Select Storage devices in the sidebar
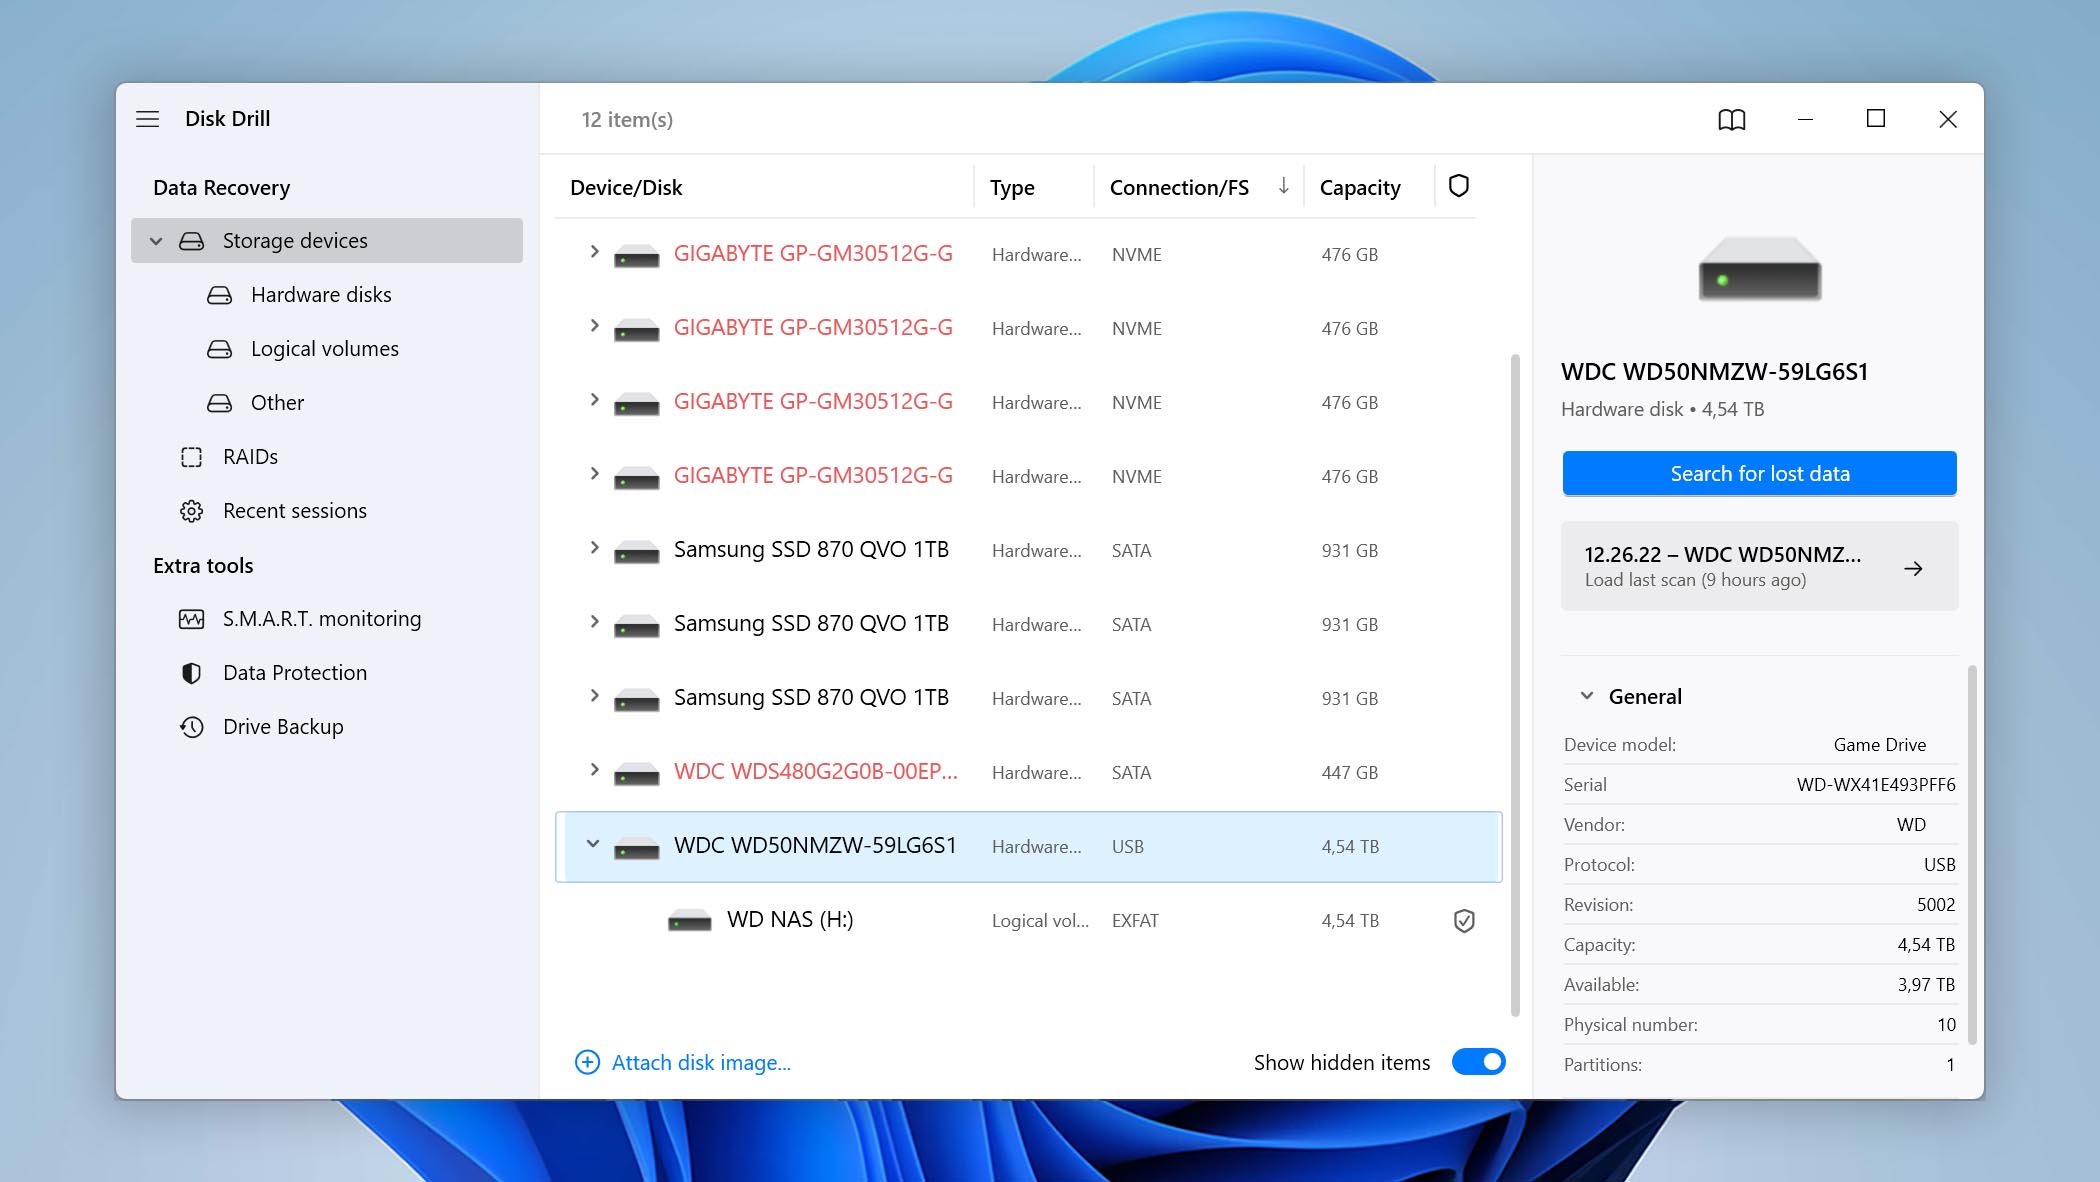Viewport: 2100px width, 1182px height. (327, 241)
